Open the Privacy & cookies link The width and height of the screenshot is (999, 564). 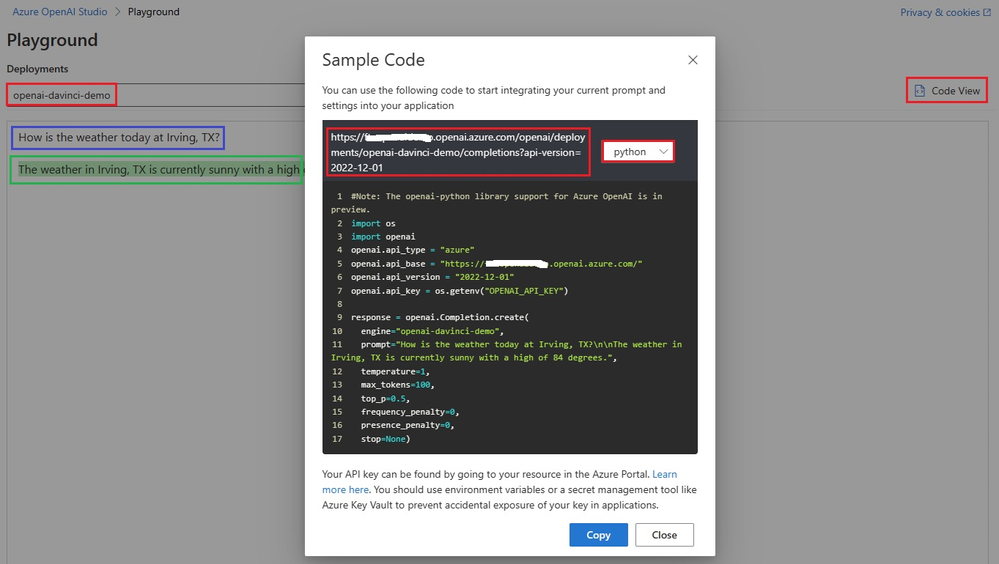click(940, 12)
